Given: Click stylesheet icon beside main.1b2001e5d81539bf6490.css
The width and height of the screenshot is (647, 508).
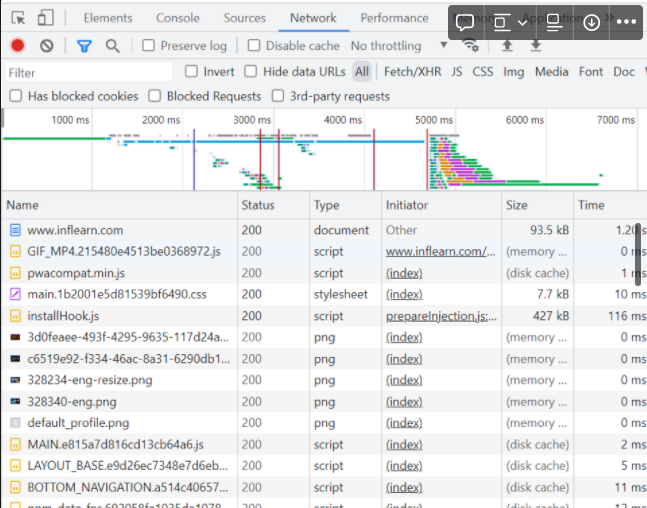Looking at the screenshot, I should 15,294.
